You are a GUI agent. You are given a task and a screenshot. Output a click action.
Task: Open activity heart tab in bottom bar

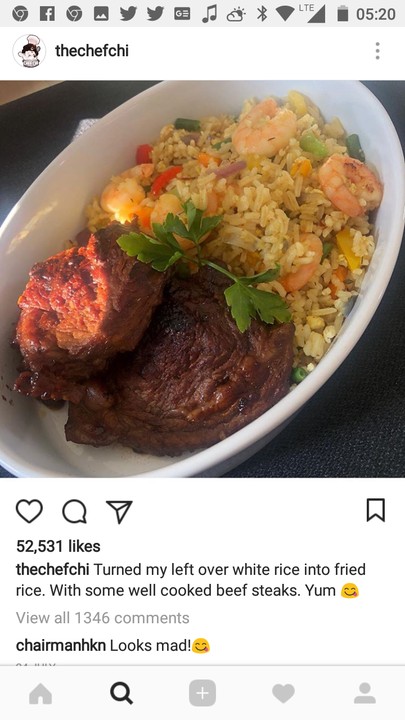283,693
